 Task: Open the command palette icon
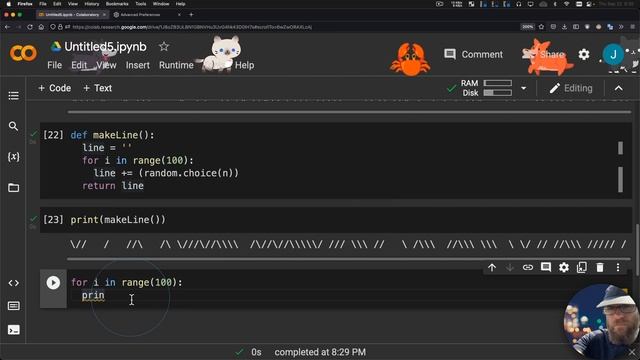click(x=13, y=306)
